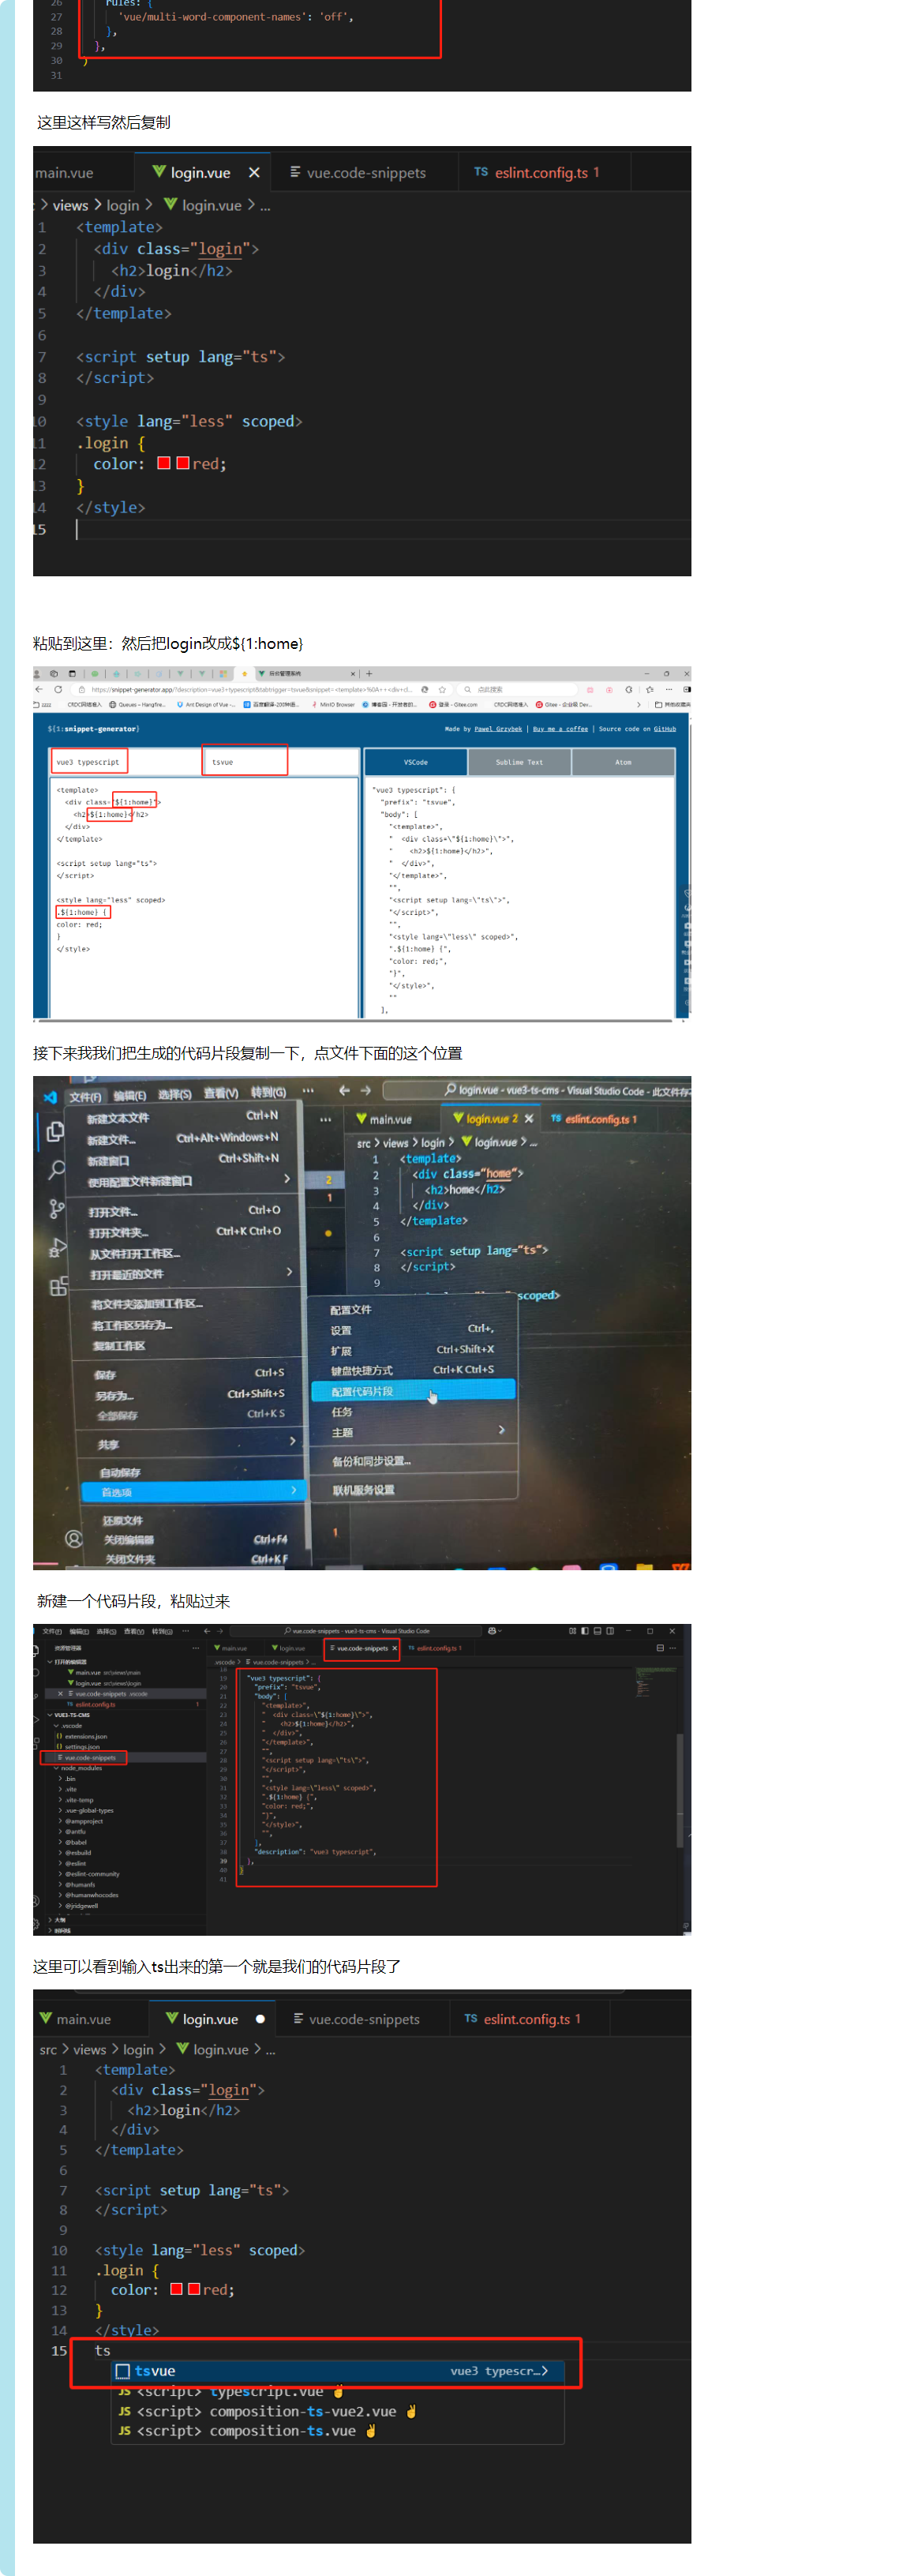Switch to the Atom tab in snippet generator

click(x=623, y=762)
